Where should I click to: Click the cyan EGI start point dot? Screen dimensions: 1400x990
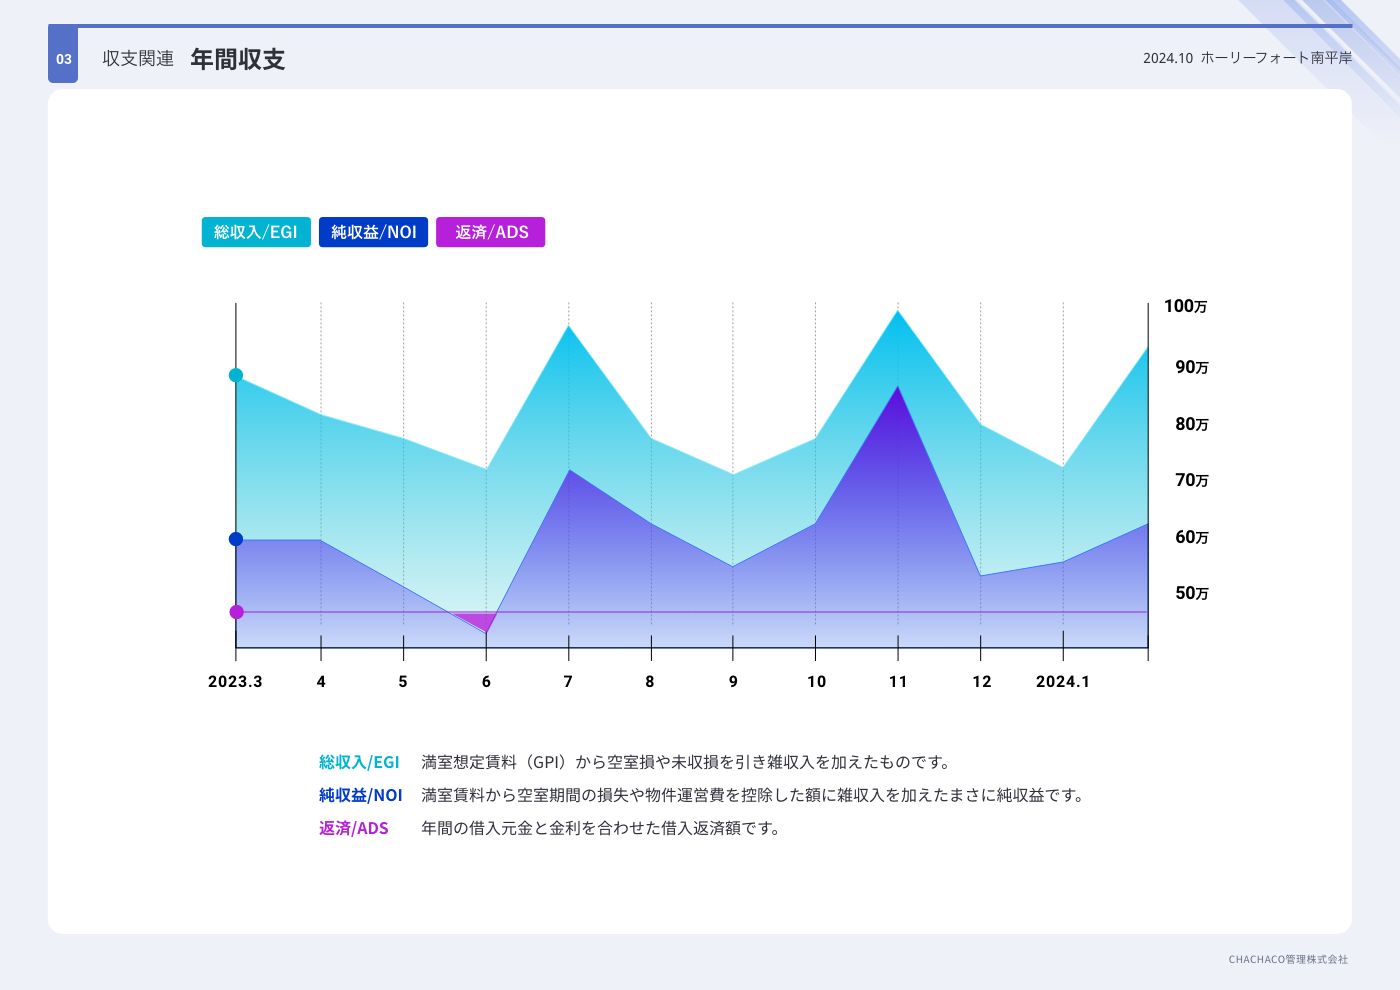(x=236, y=376)
